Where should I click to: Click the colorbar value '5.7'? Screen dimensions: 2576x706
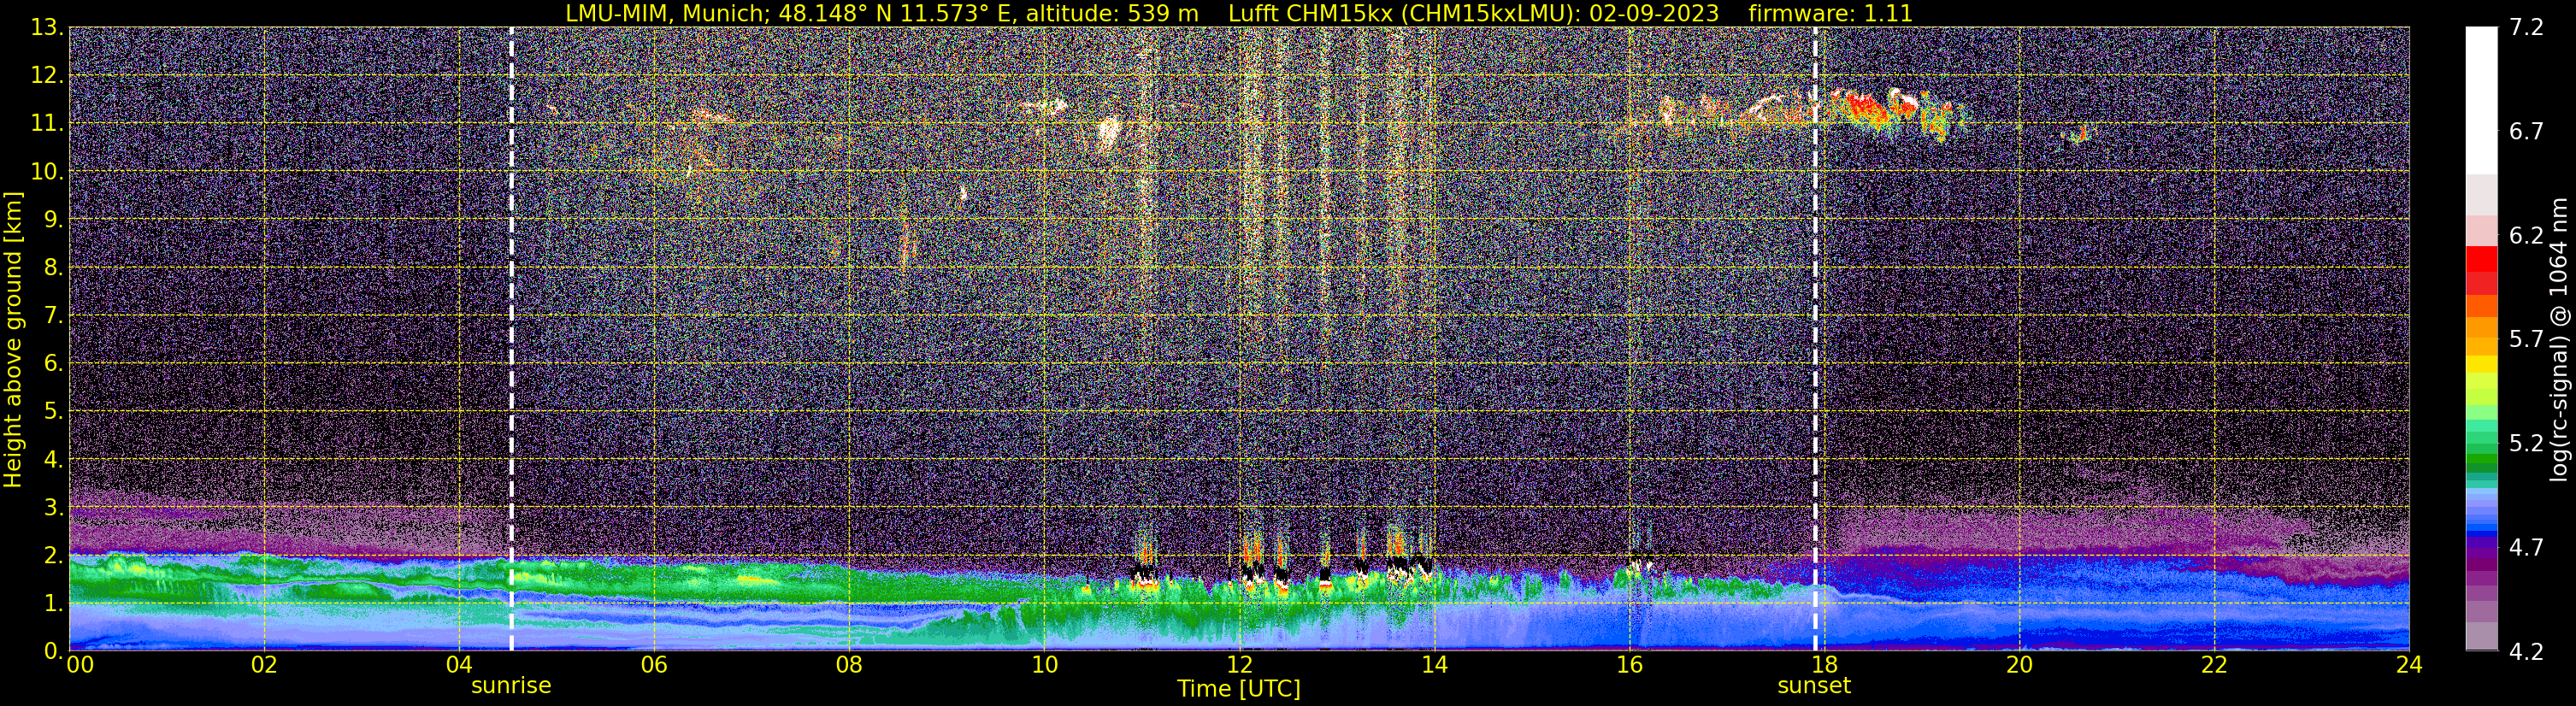pyautogui.click(x=2526, y=339)
